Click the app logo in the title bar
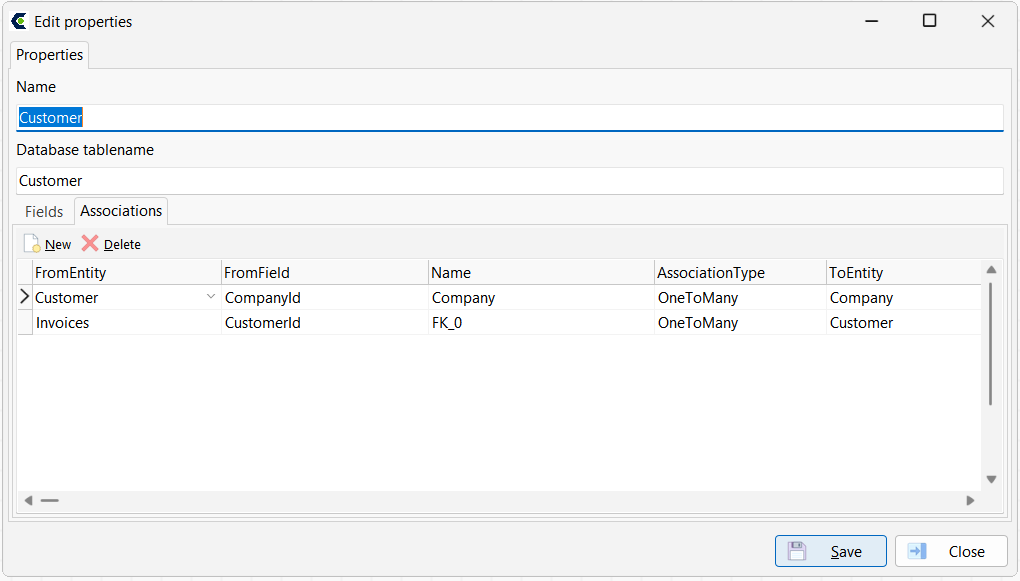This screenshot has width=1020, height=581. tap(19, 21)
